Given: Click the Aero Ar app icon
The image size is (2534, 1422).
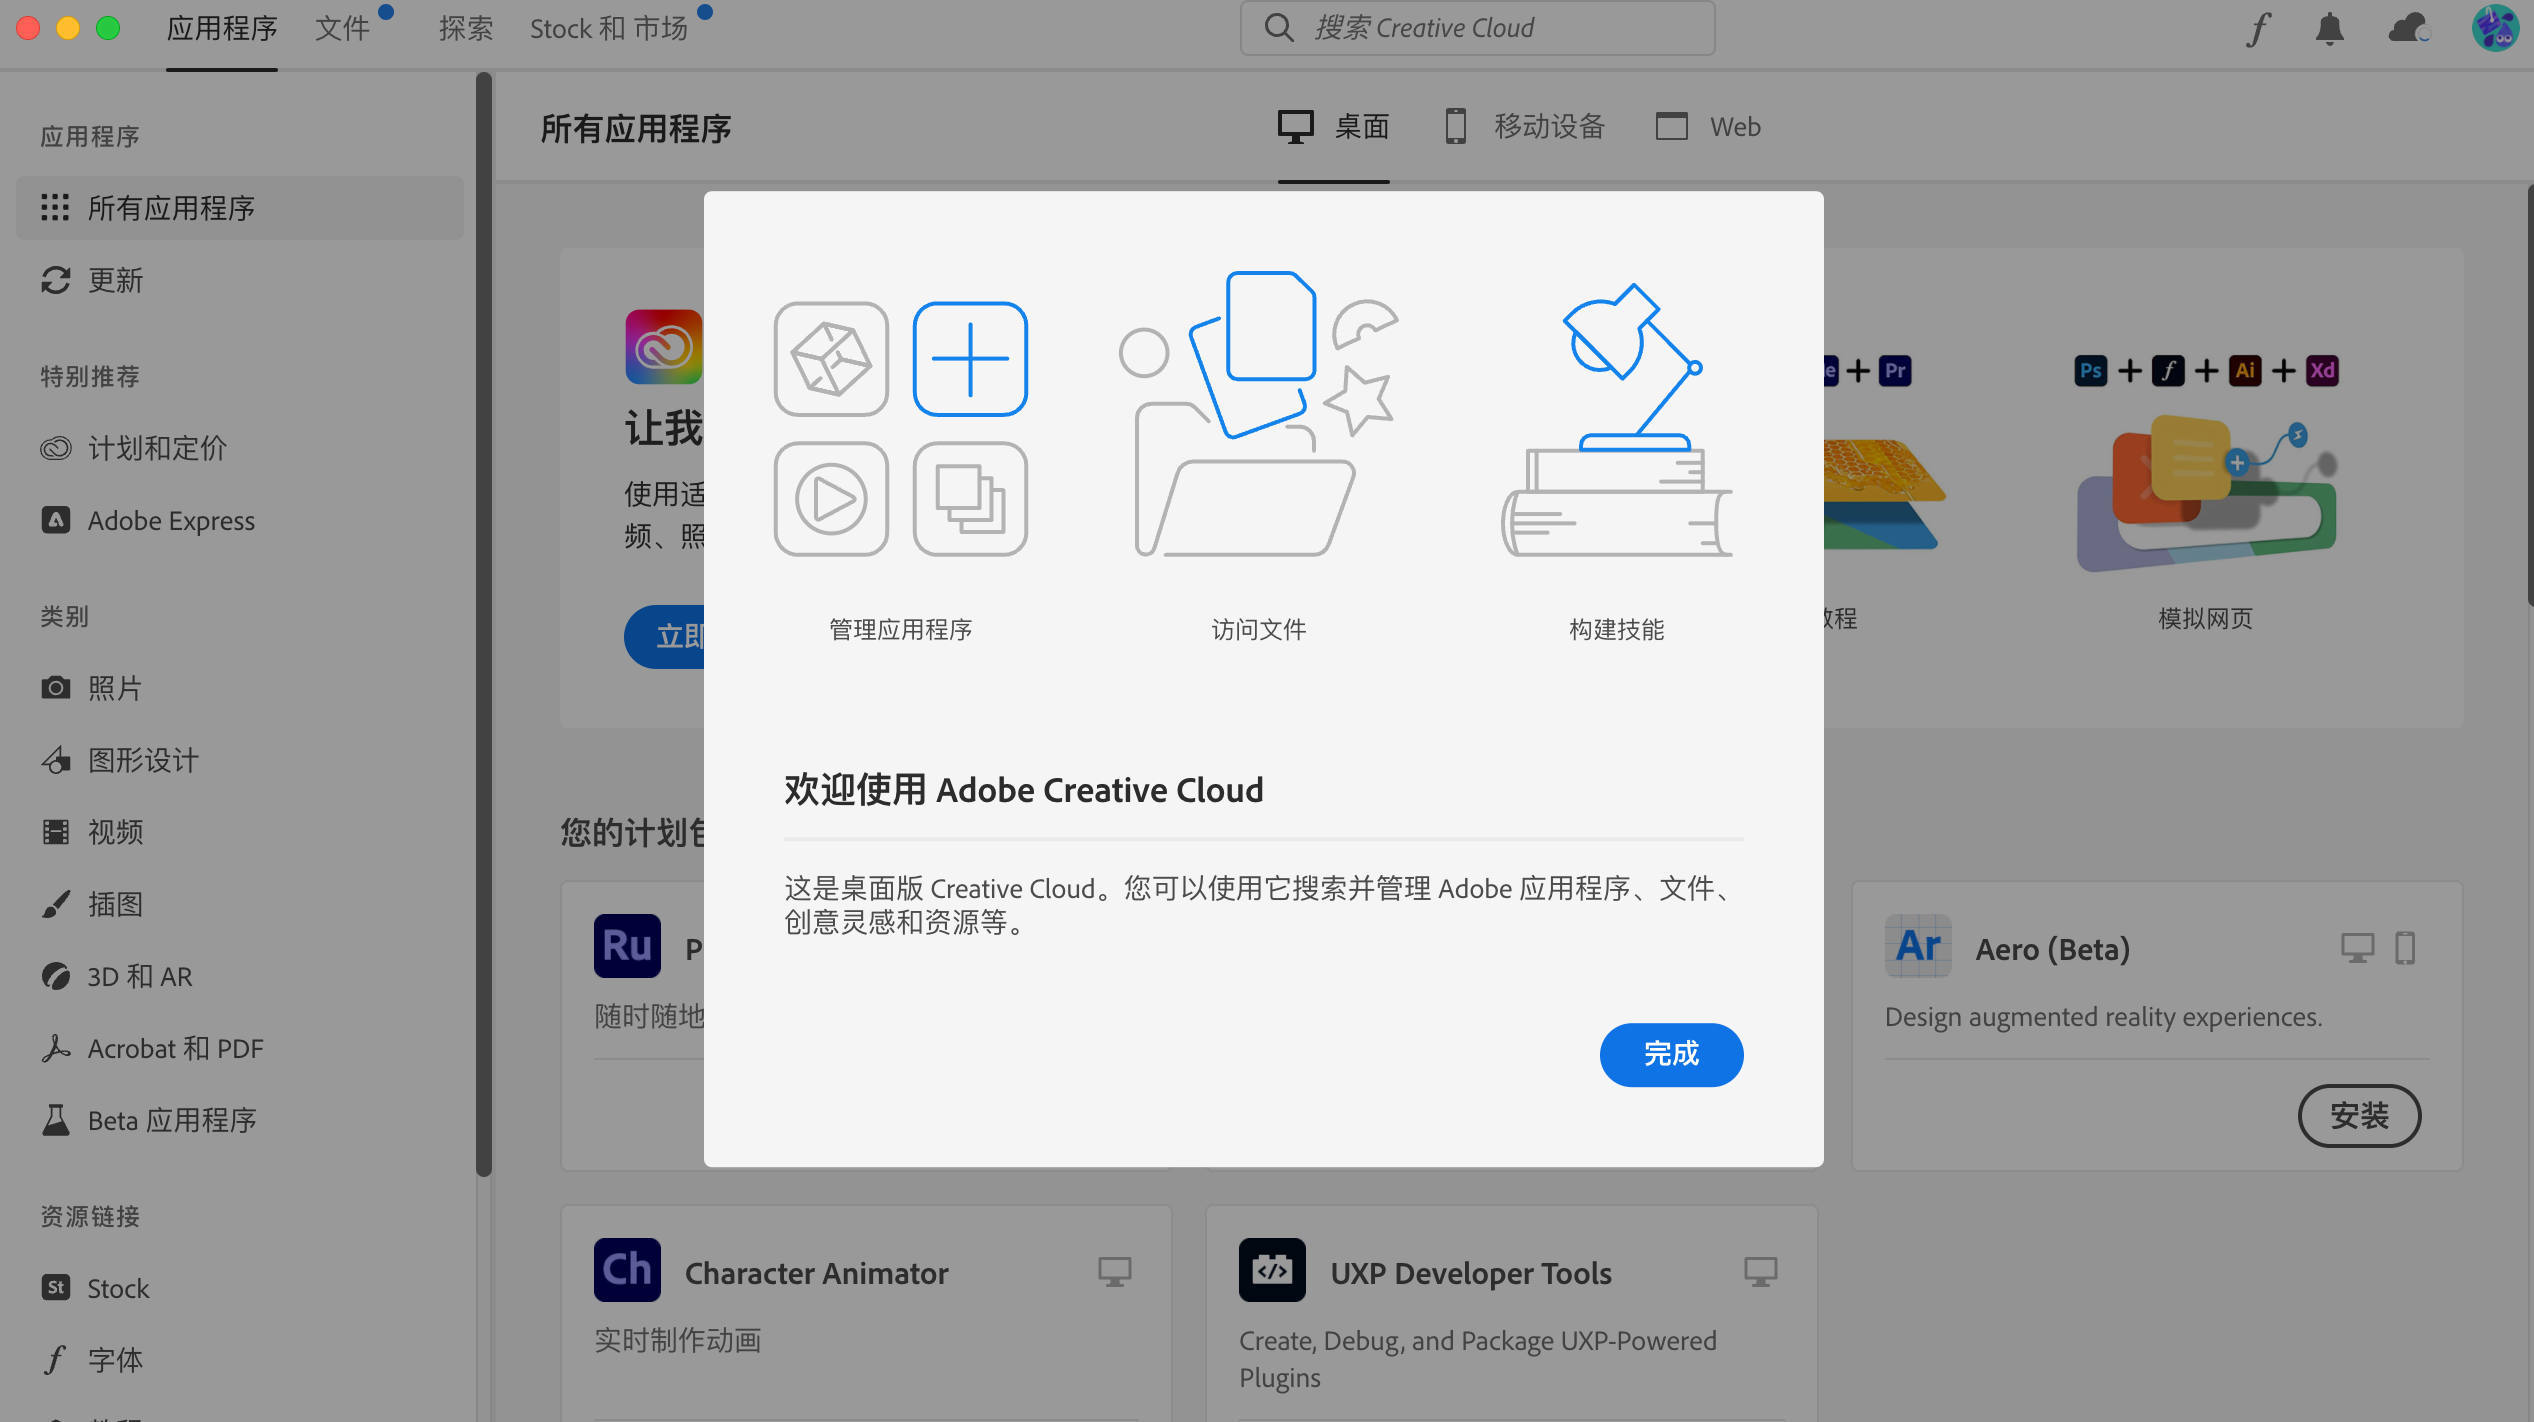Looking at the screenshot, I should point(1918,946).
